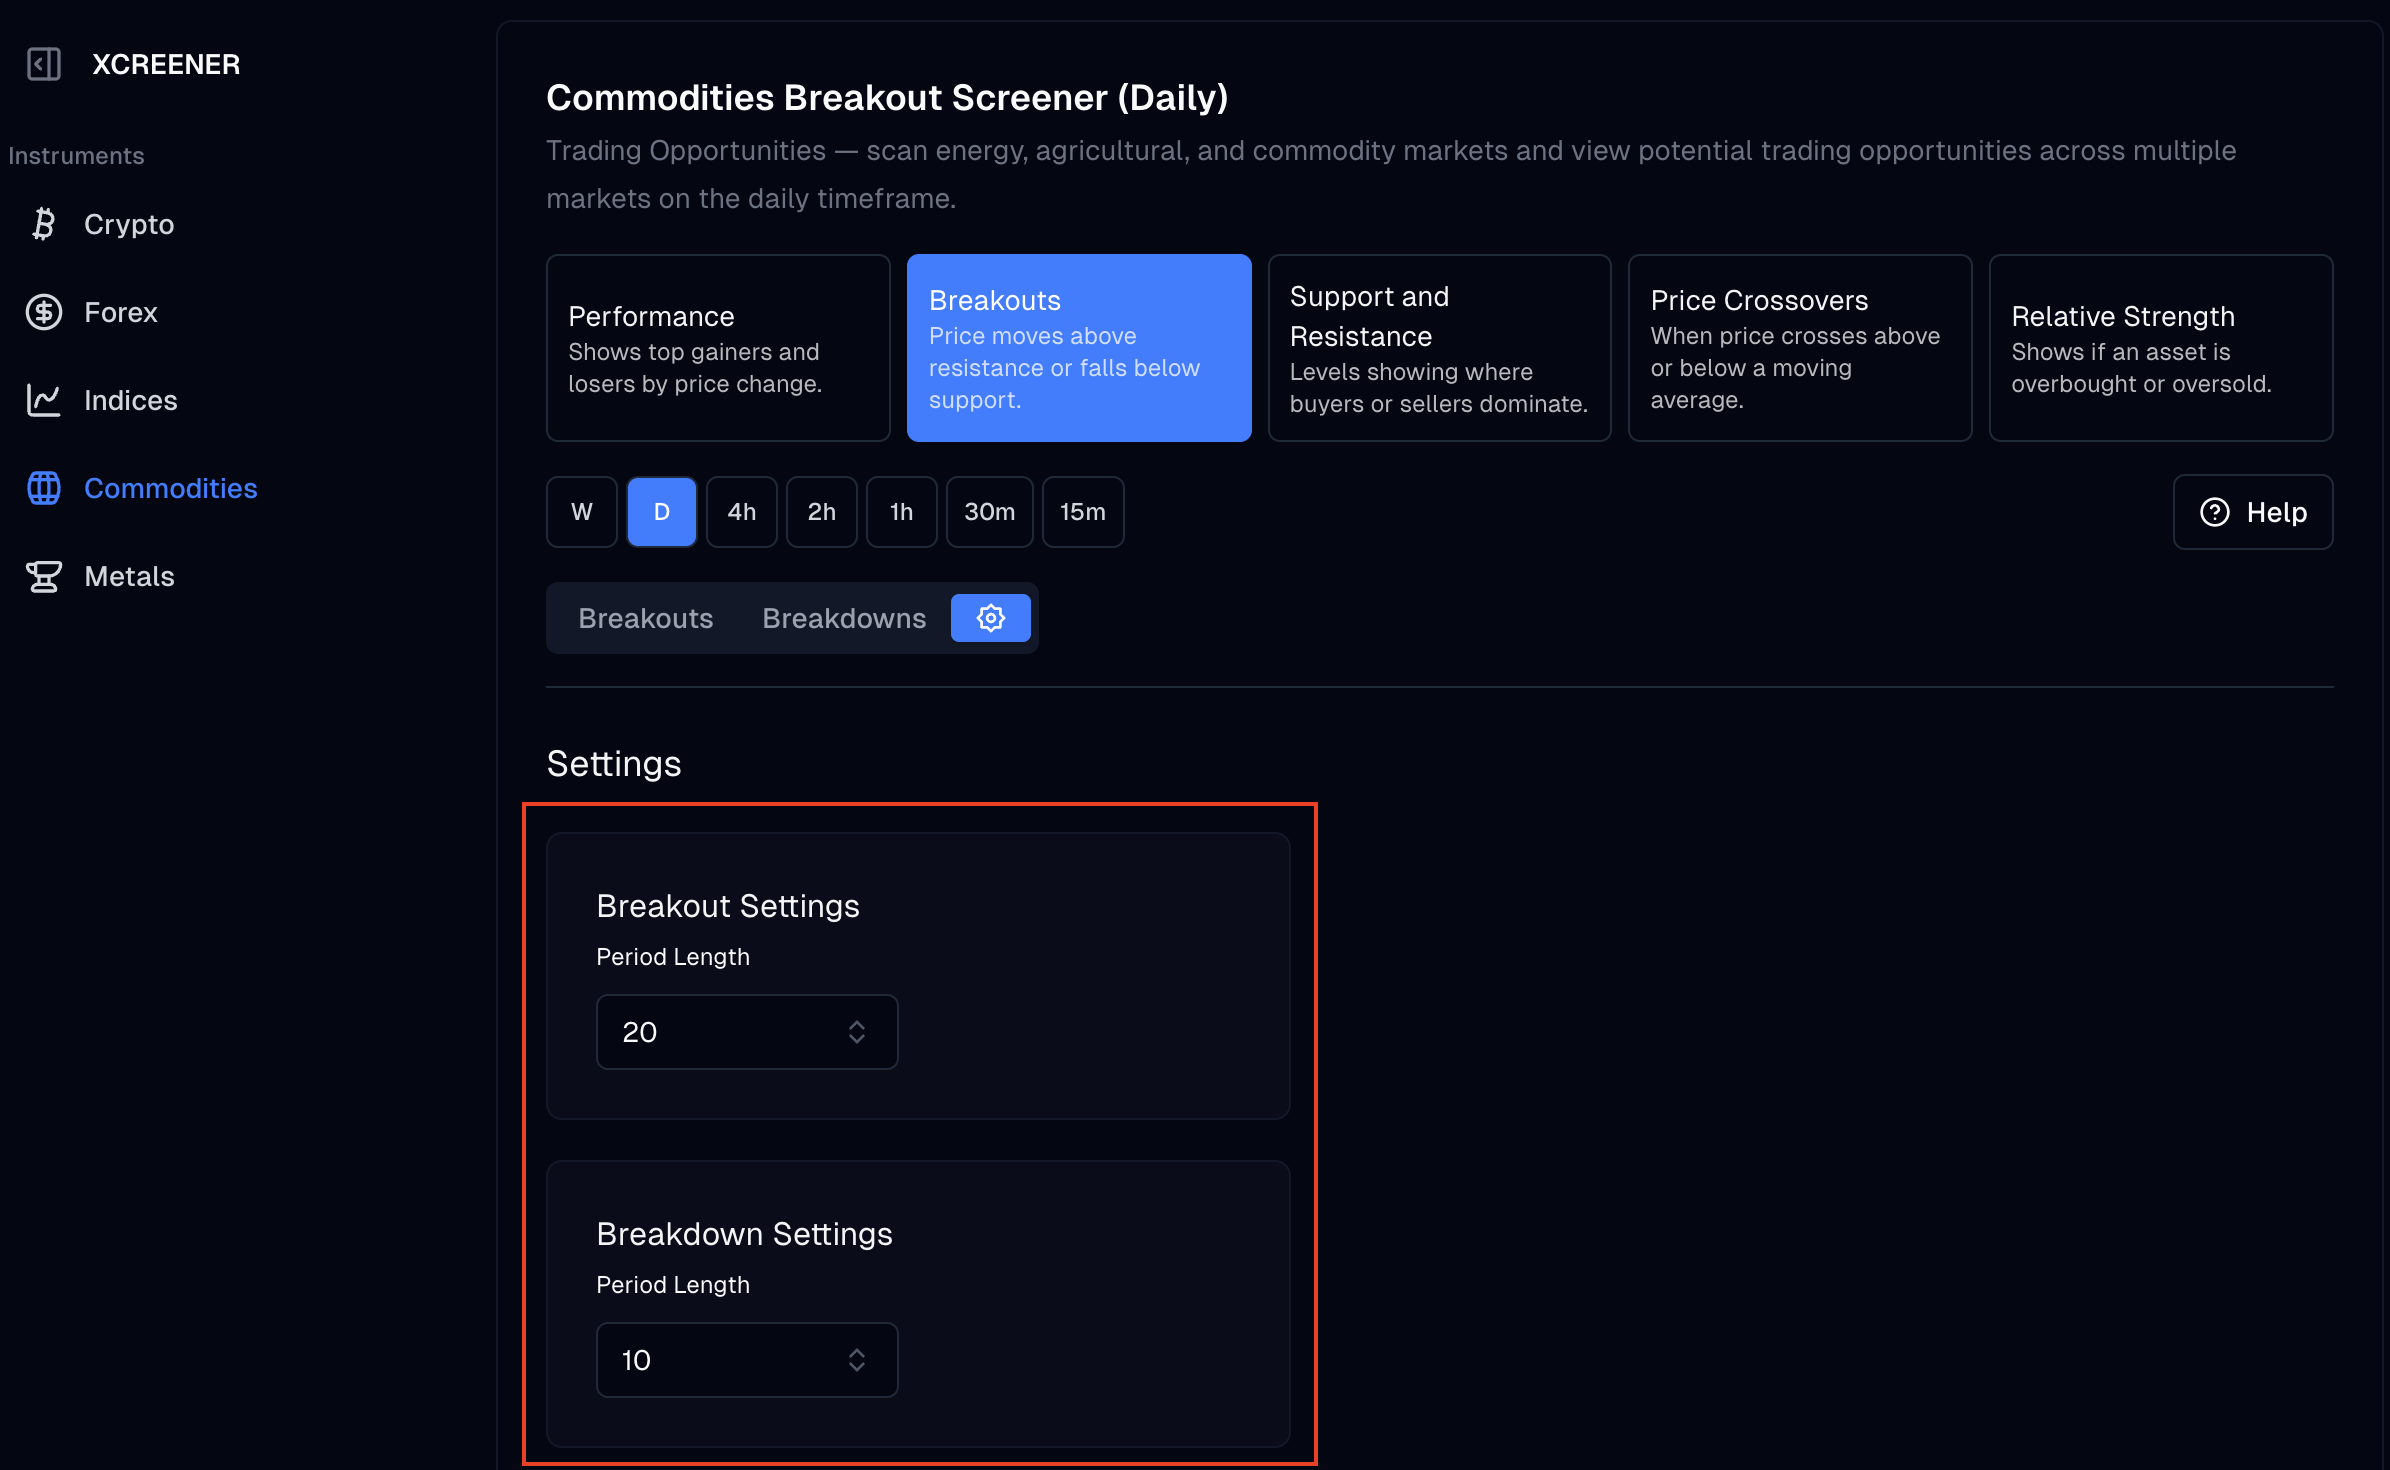The width and height of the screenshot is (2390, 1470).
Task: Switch timeframe to W weekly
Action: pyautogui.click(x=582, y=512)
